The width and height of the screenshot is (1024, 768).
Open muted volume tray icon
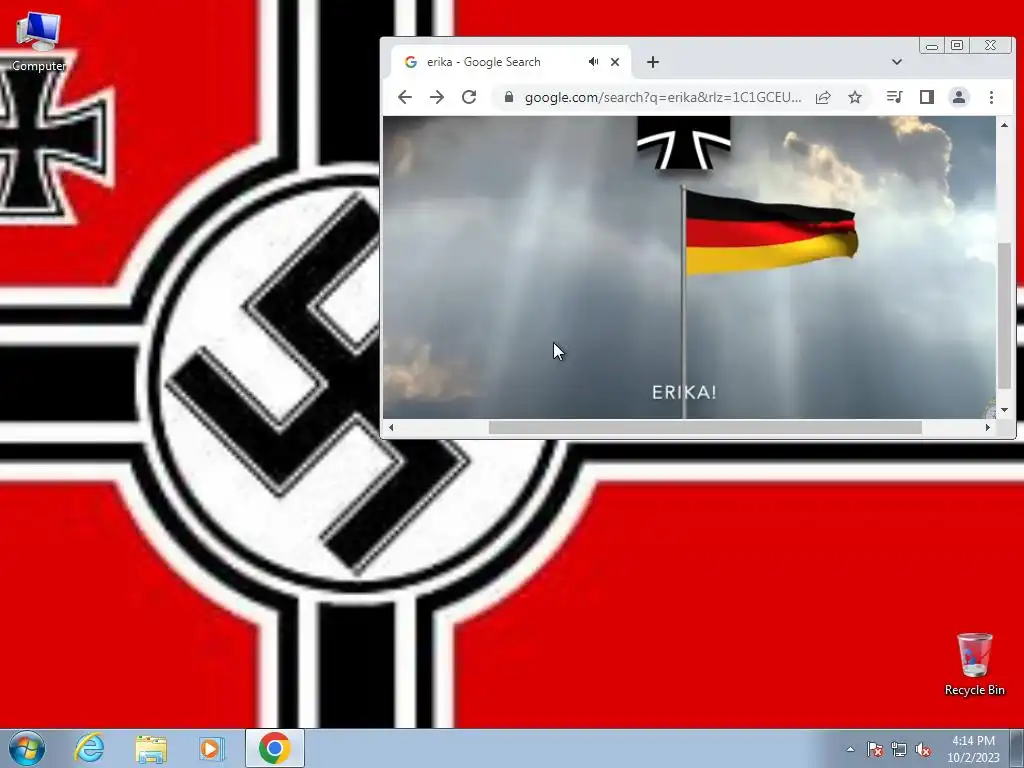pos(923,749)
